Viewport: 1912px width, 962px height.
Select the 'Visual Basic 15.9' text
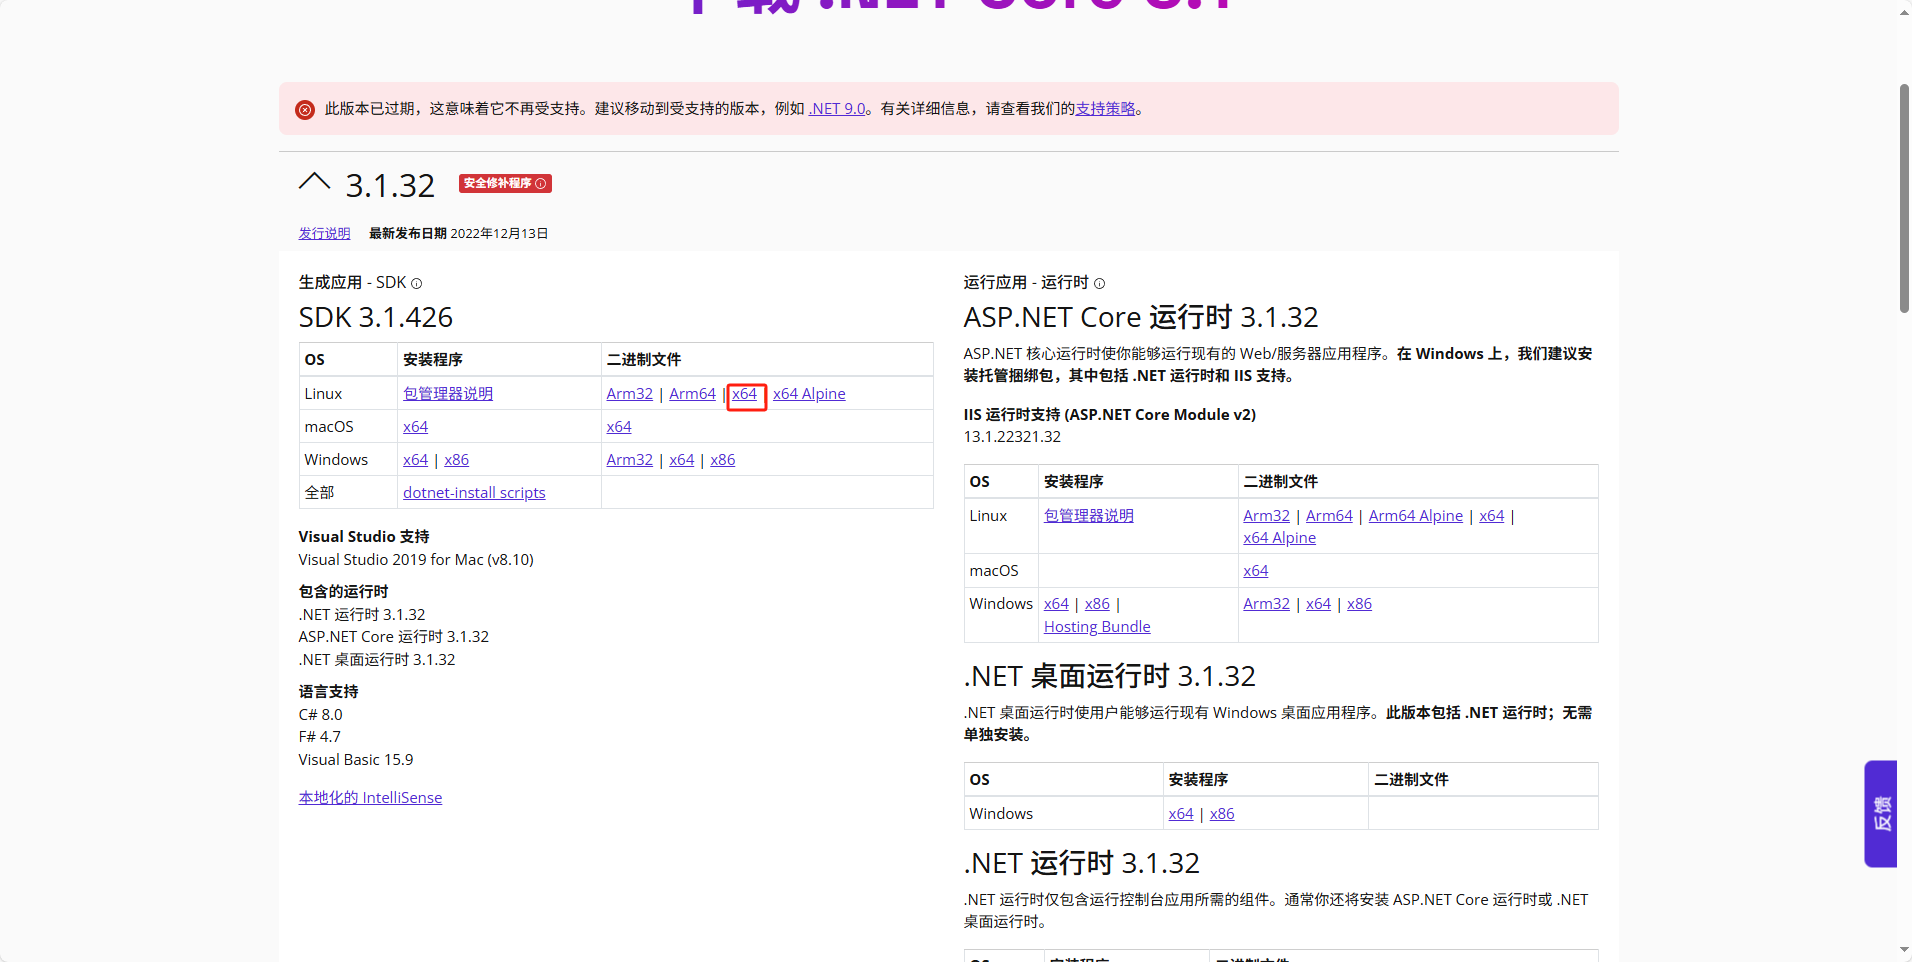tap(356, 760)
